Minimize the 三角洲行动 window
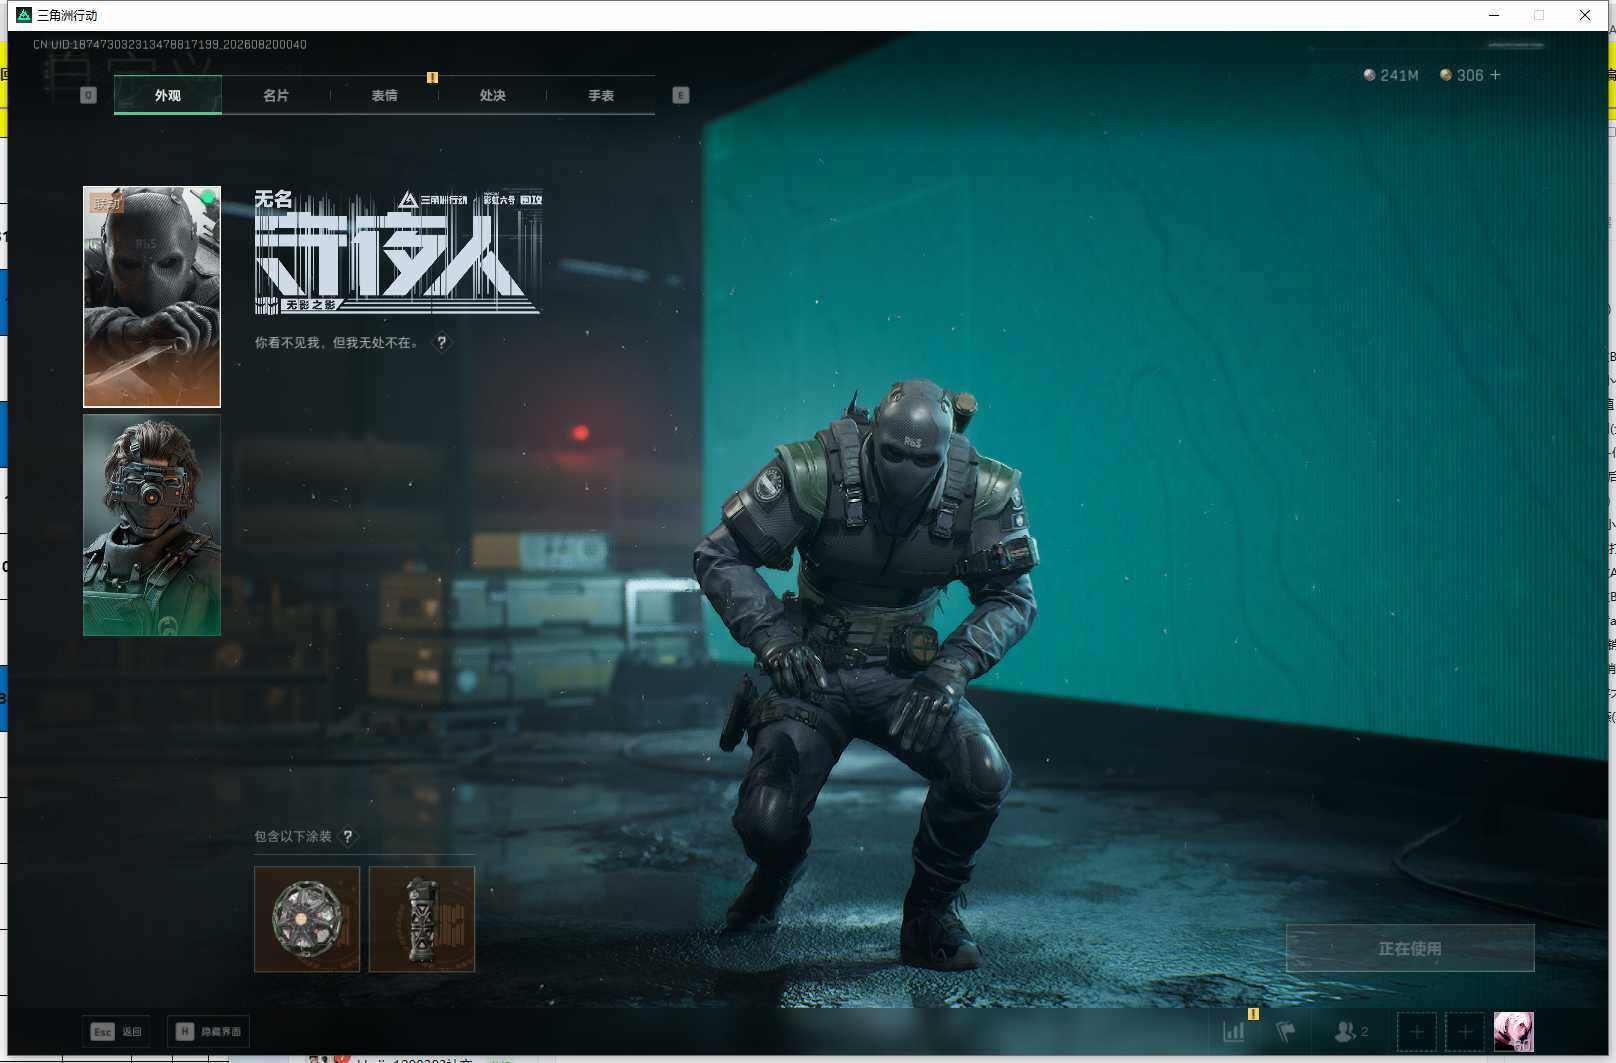Image resolution: width=1616 pixels, height=1063 pixels. [1494, 15]
